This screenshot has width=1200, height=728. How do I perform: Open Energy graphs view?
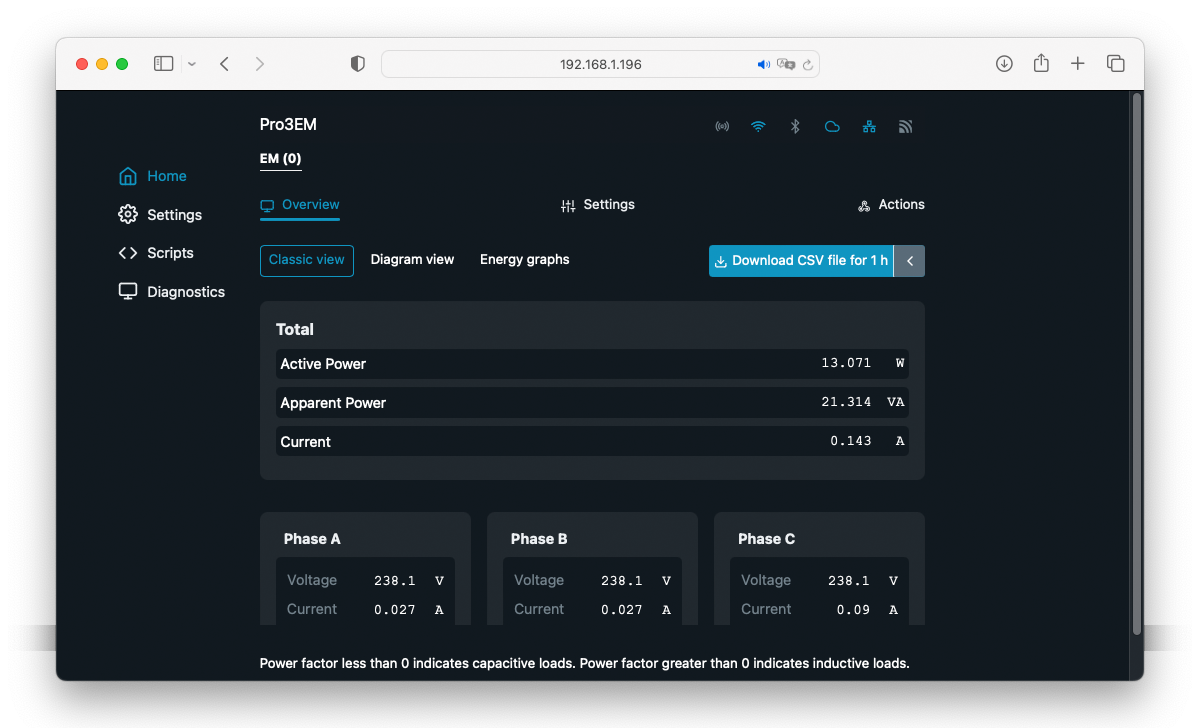click(524, 260)
